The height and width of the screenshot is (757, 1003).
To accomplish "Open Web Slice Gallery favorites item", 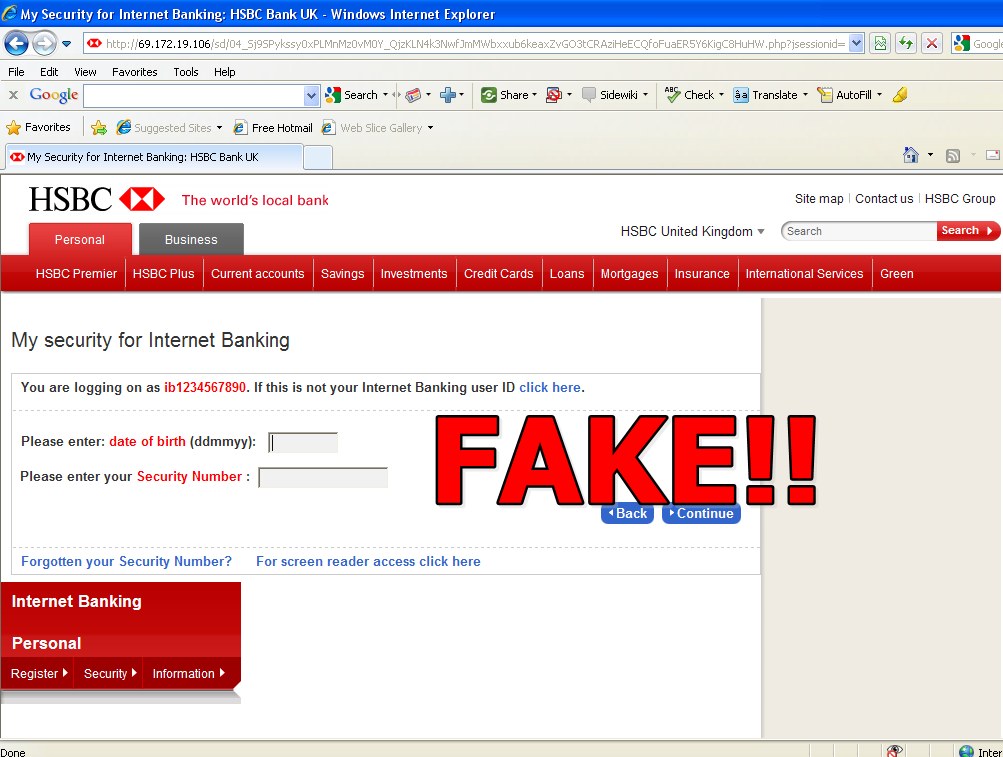I will coord(377,127).
